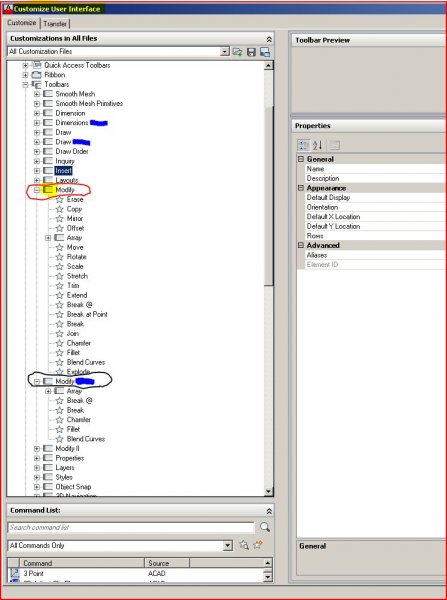Viewport: 447px width, 600px height.
Task: Select the categorized view icon in Properties
Action: pos(303,145)
